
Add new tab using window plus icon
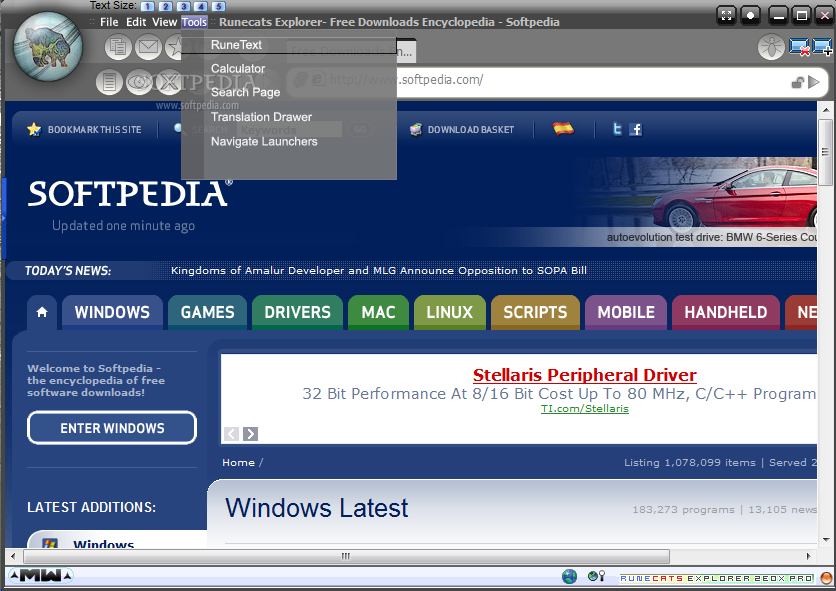[x=822, y=47]
